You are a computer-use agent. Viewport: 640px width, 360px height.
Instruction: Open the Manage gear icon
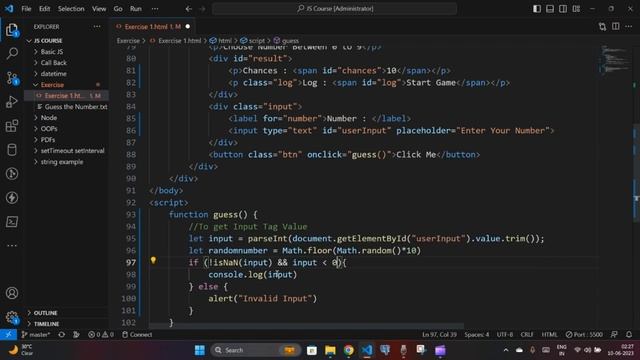12,317
